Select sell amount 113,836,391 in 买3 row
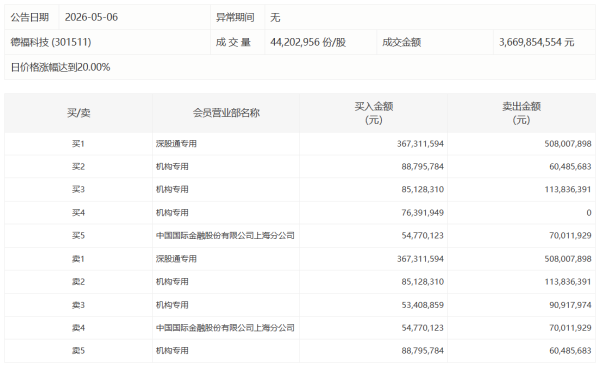 (568, 190)
